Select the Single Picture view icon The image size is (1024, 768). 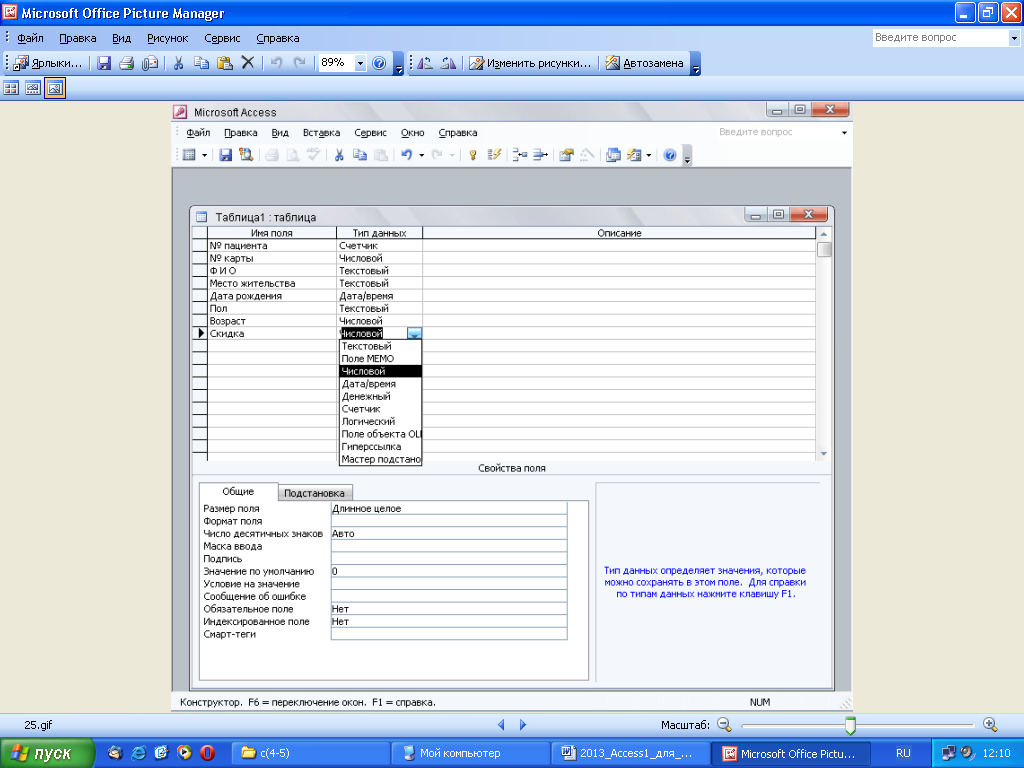[55, 88]
